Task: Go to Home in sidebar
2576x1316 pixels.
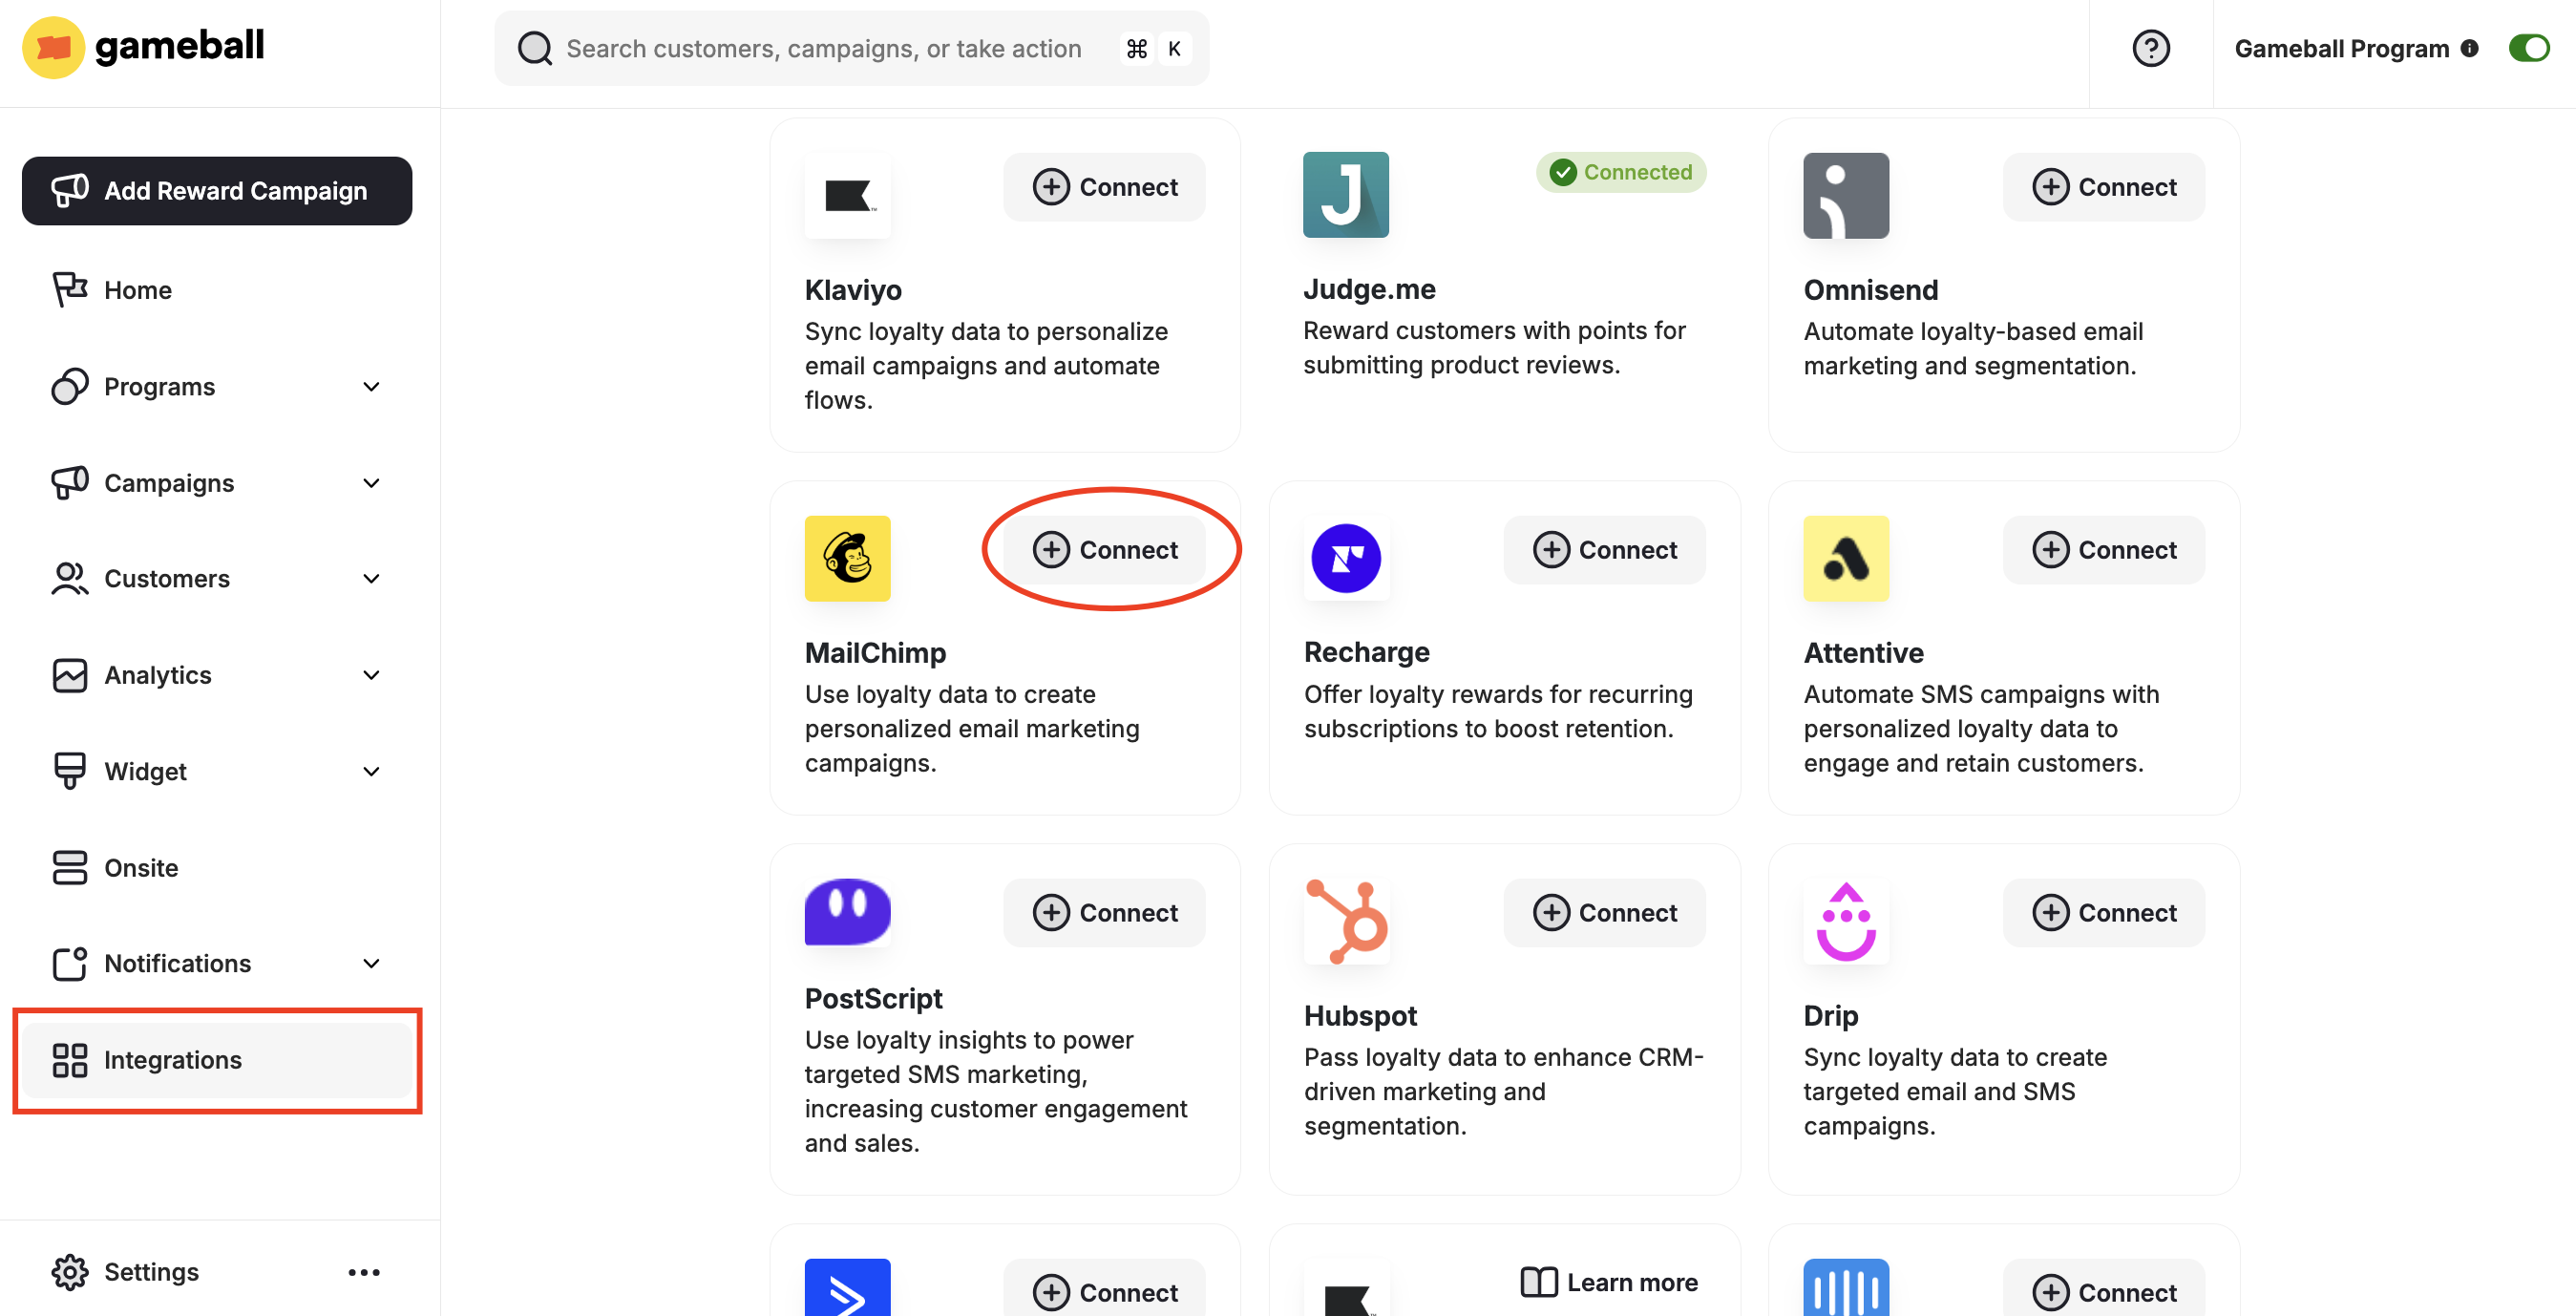Action: 138,290
